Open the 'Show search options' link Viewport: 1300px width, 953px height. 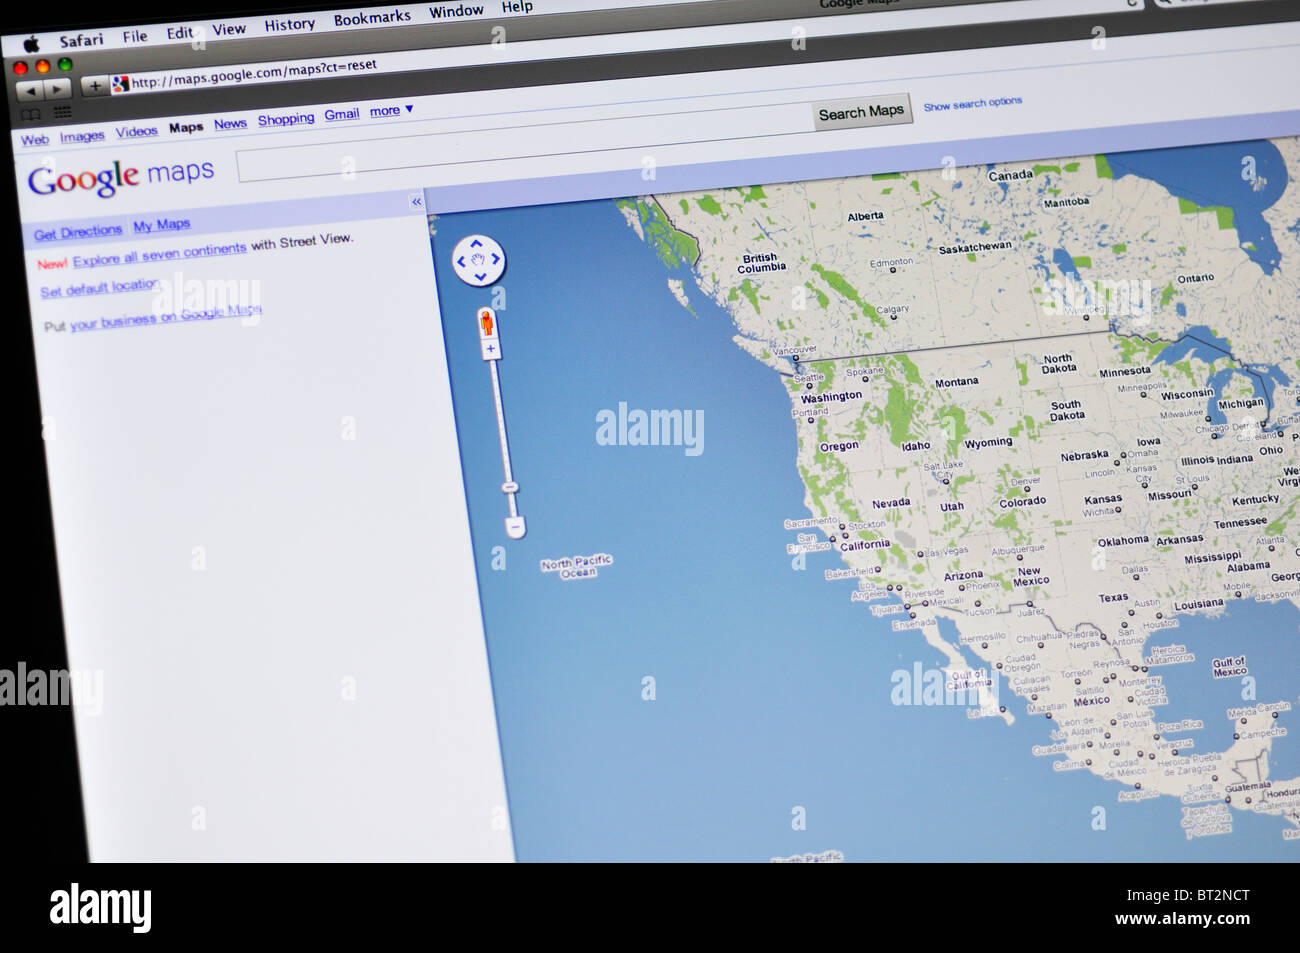[973, 103]
